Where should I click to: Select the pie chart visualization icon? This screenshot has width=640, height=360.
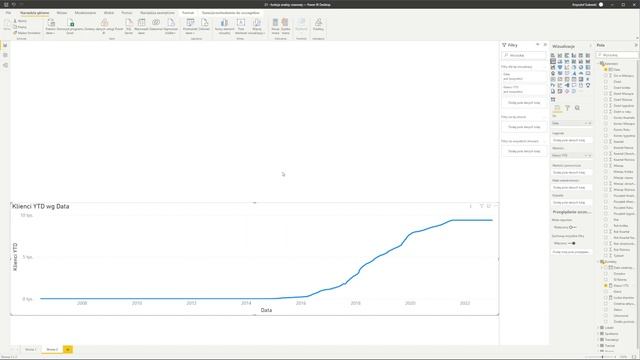(x=574, y=67)
